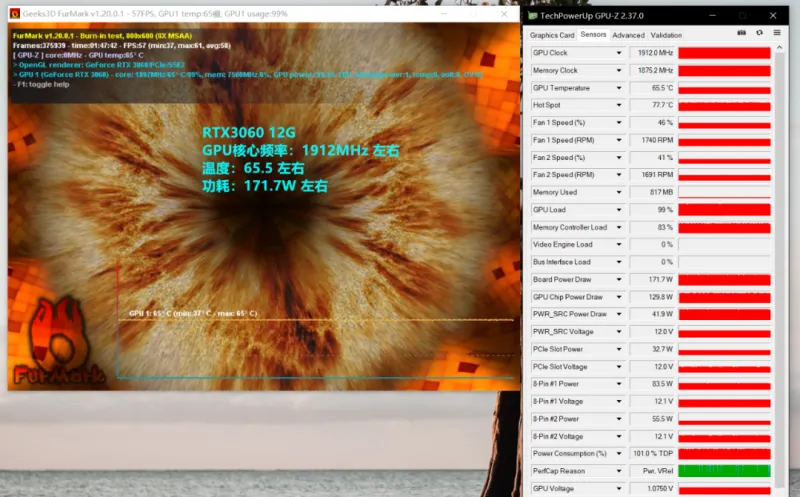800x497 pixels.
Task: Click the FurMark title bar app icon
Action: pyautogui.click(x=15, y=14)
